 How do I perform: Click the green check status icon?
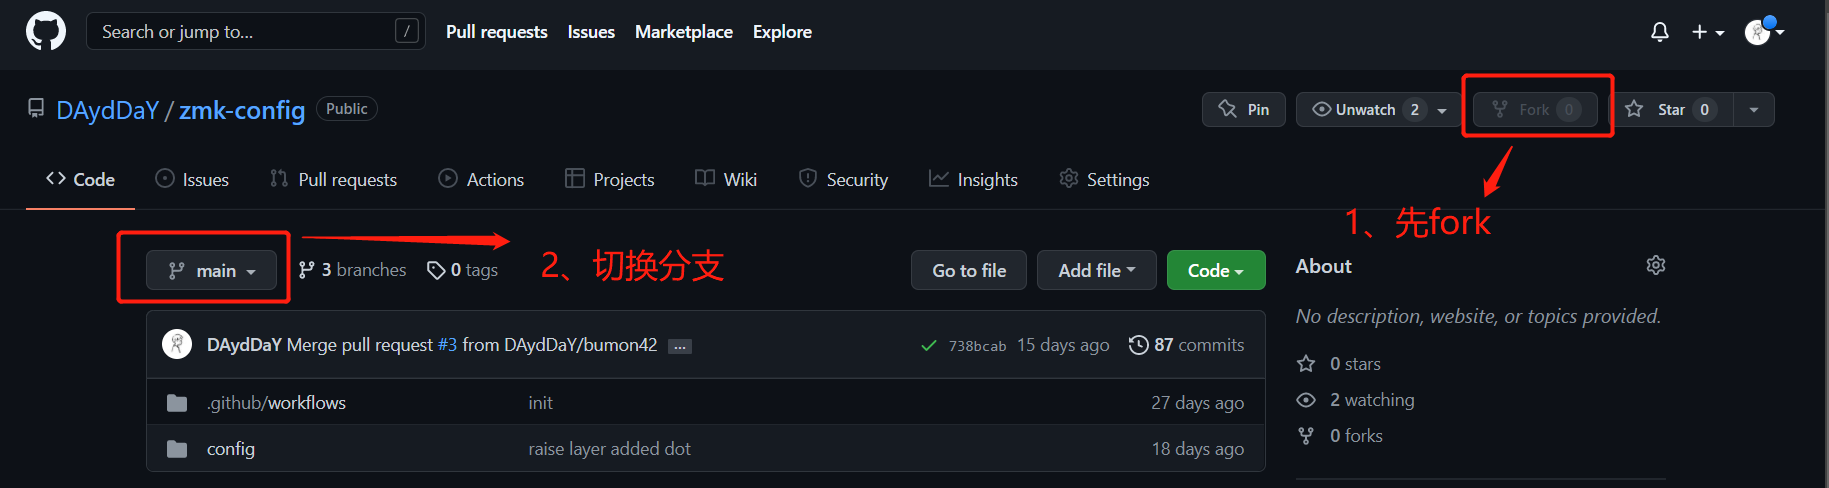click(x=929, y=345)
